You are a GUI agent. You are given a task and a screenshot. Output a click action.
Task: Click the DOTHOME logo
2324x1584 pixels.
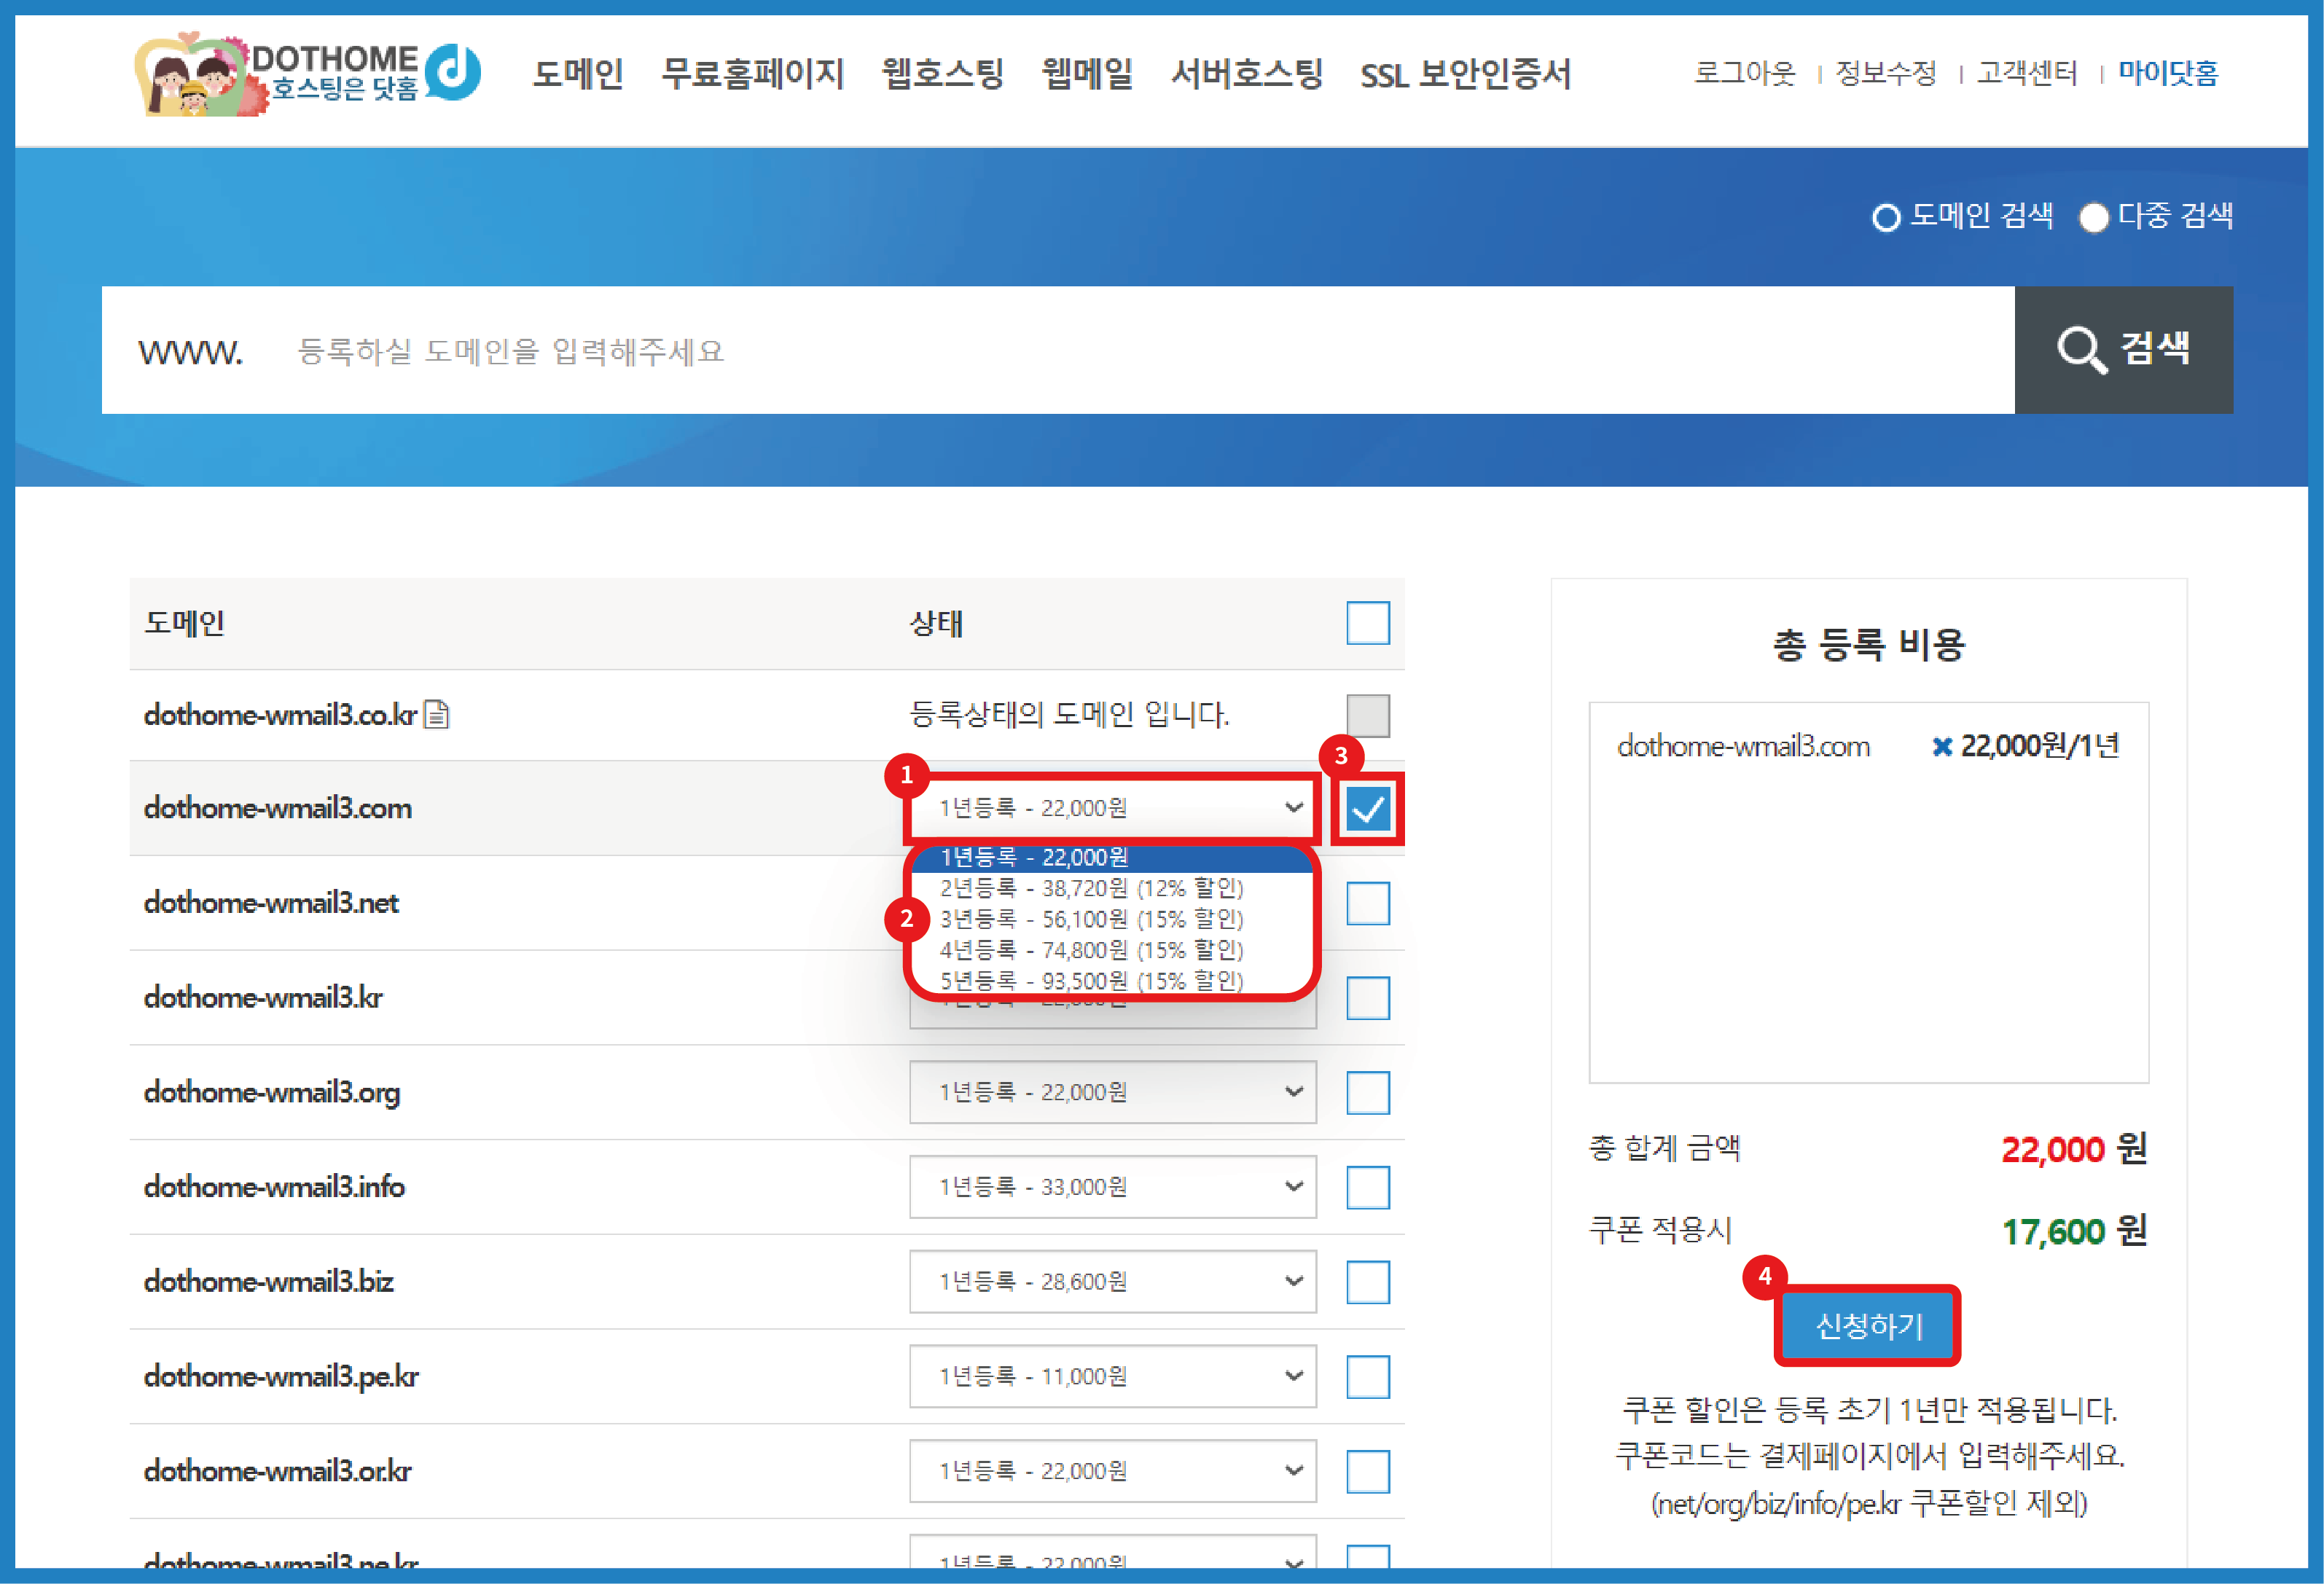(x=307, y=74)
